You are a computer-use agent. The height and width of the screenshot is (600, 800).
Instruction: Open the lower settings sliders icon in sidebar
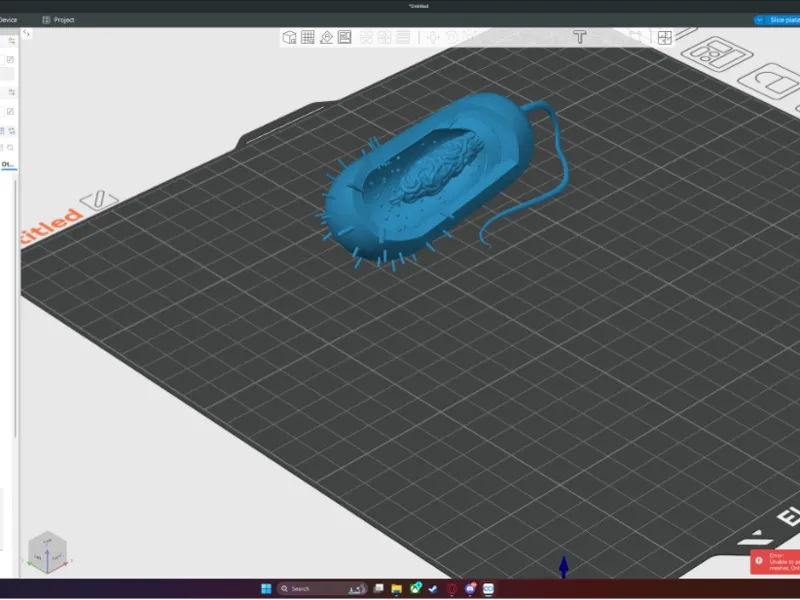[x=11, y=92]
